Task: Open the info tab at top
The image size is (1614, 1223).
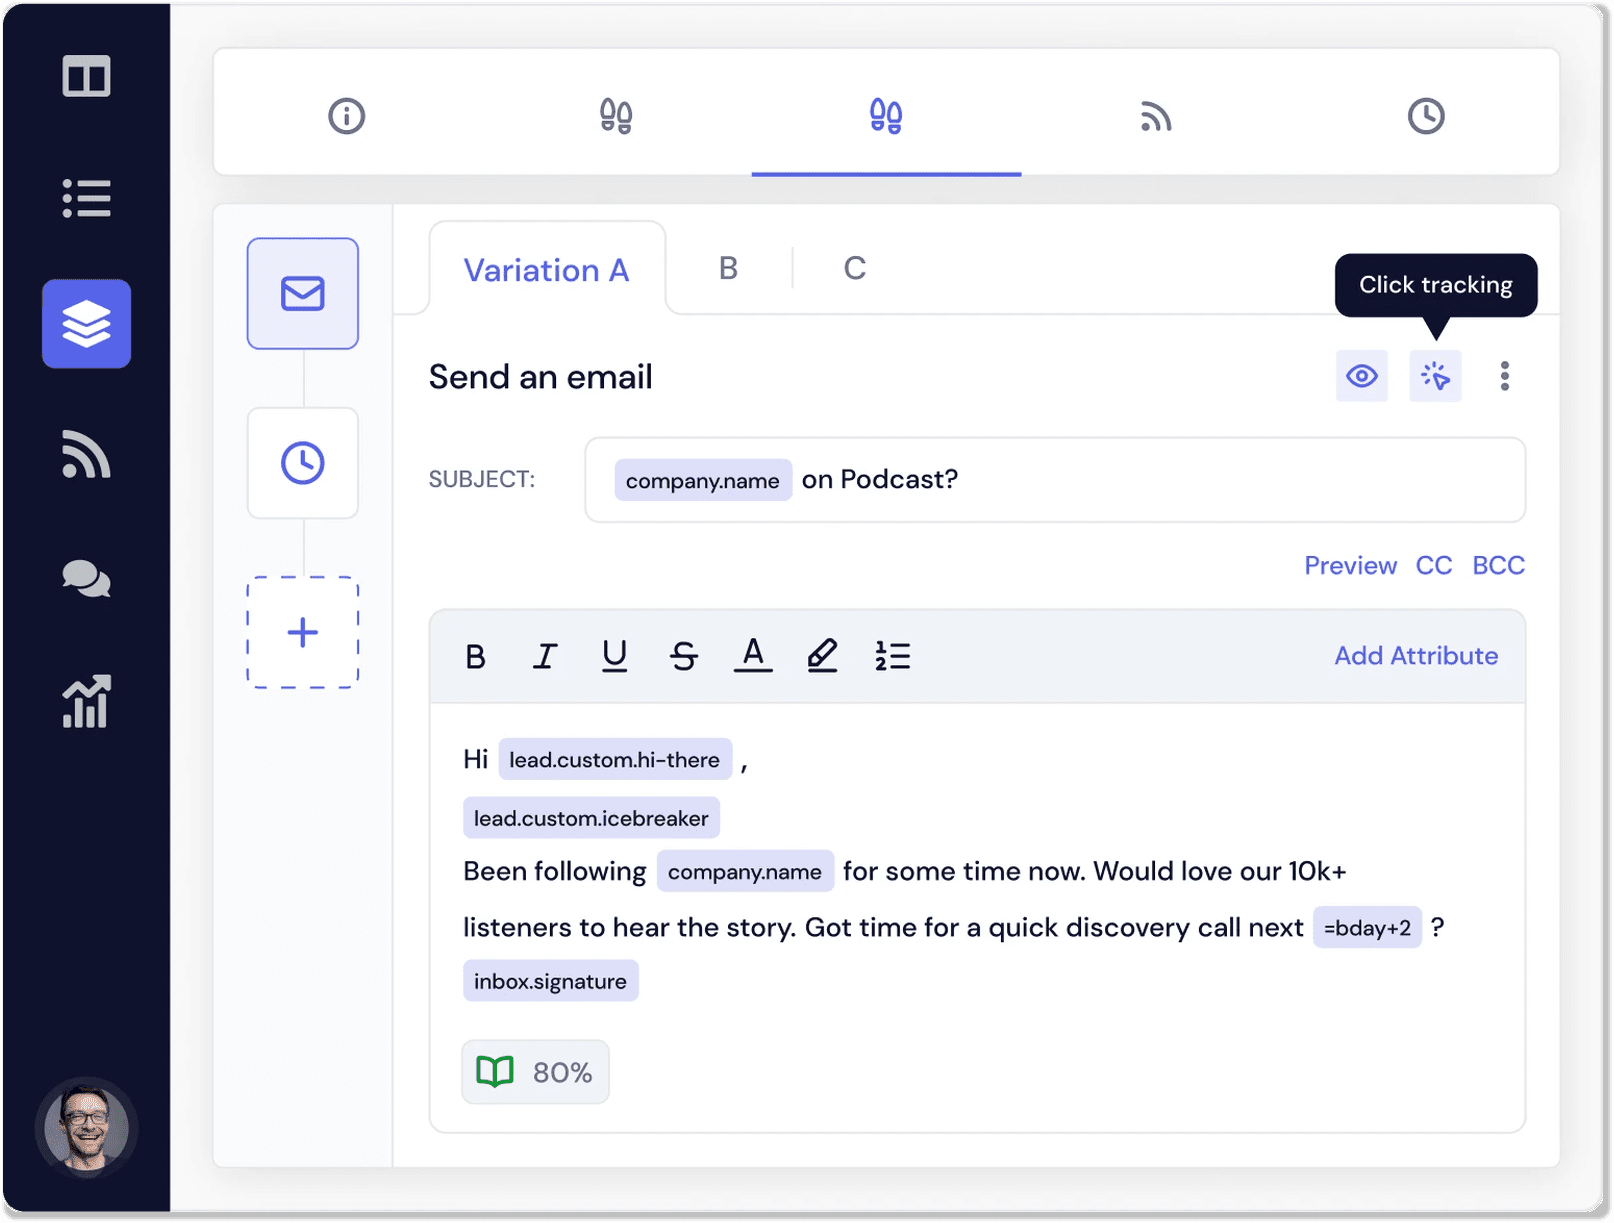Action: click(347, 116)
